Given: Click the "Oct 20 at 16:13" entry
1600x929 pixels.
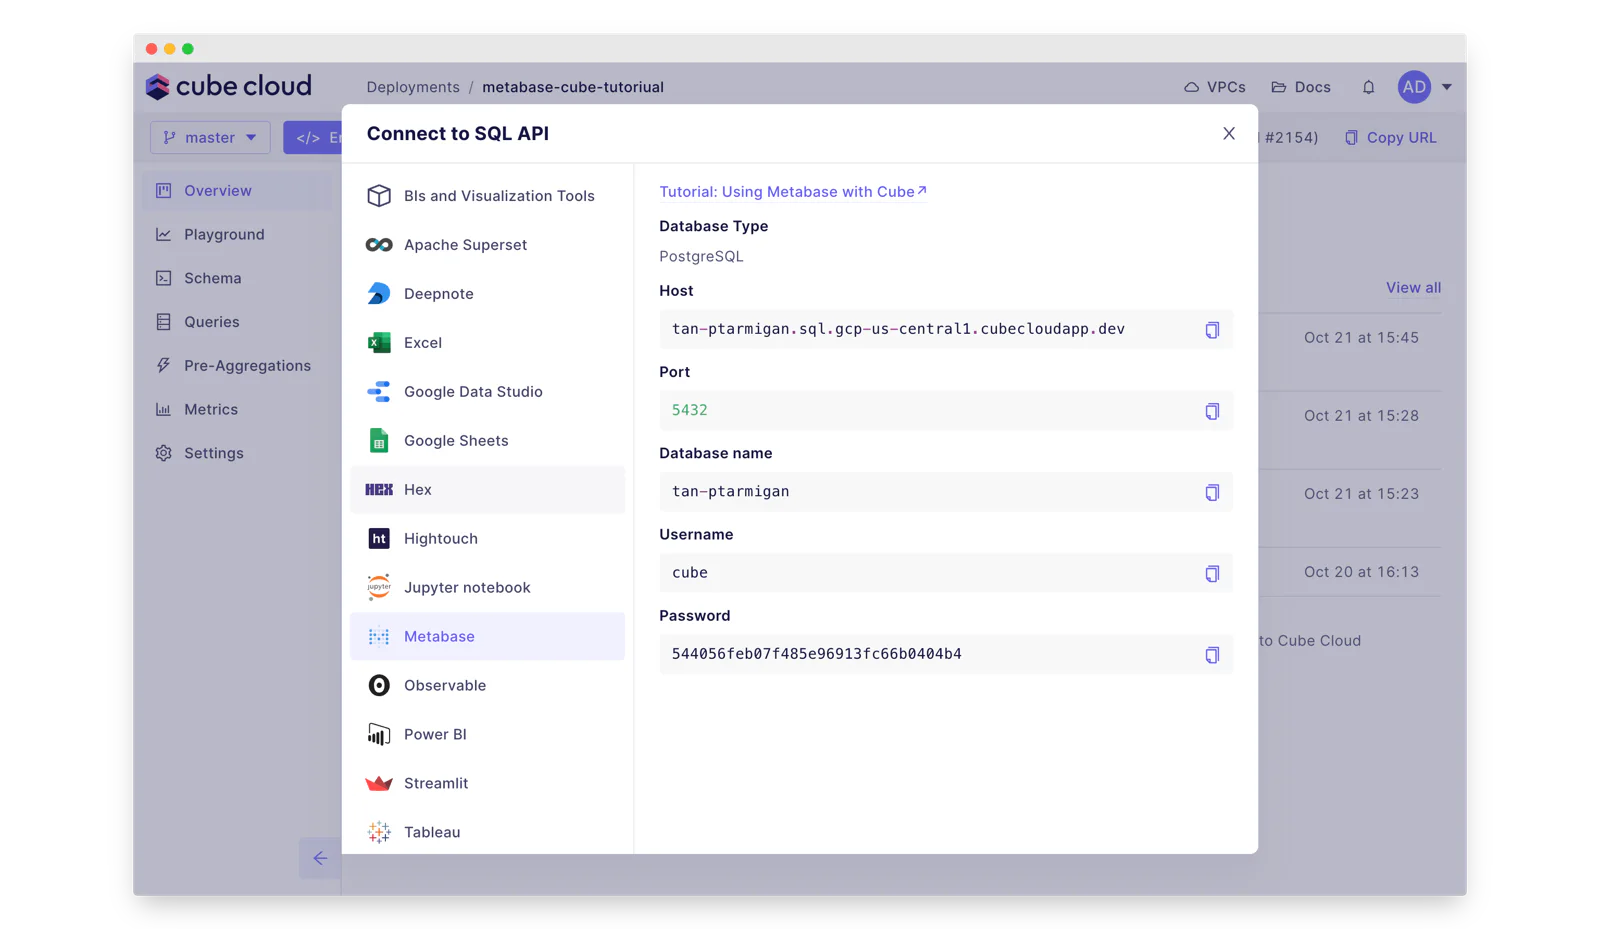Looking at the screenshot, I should [x=1361, y=572].
